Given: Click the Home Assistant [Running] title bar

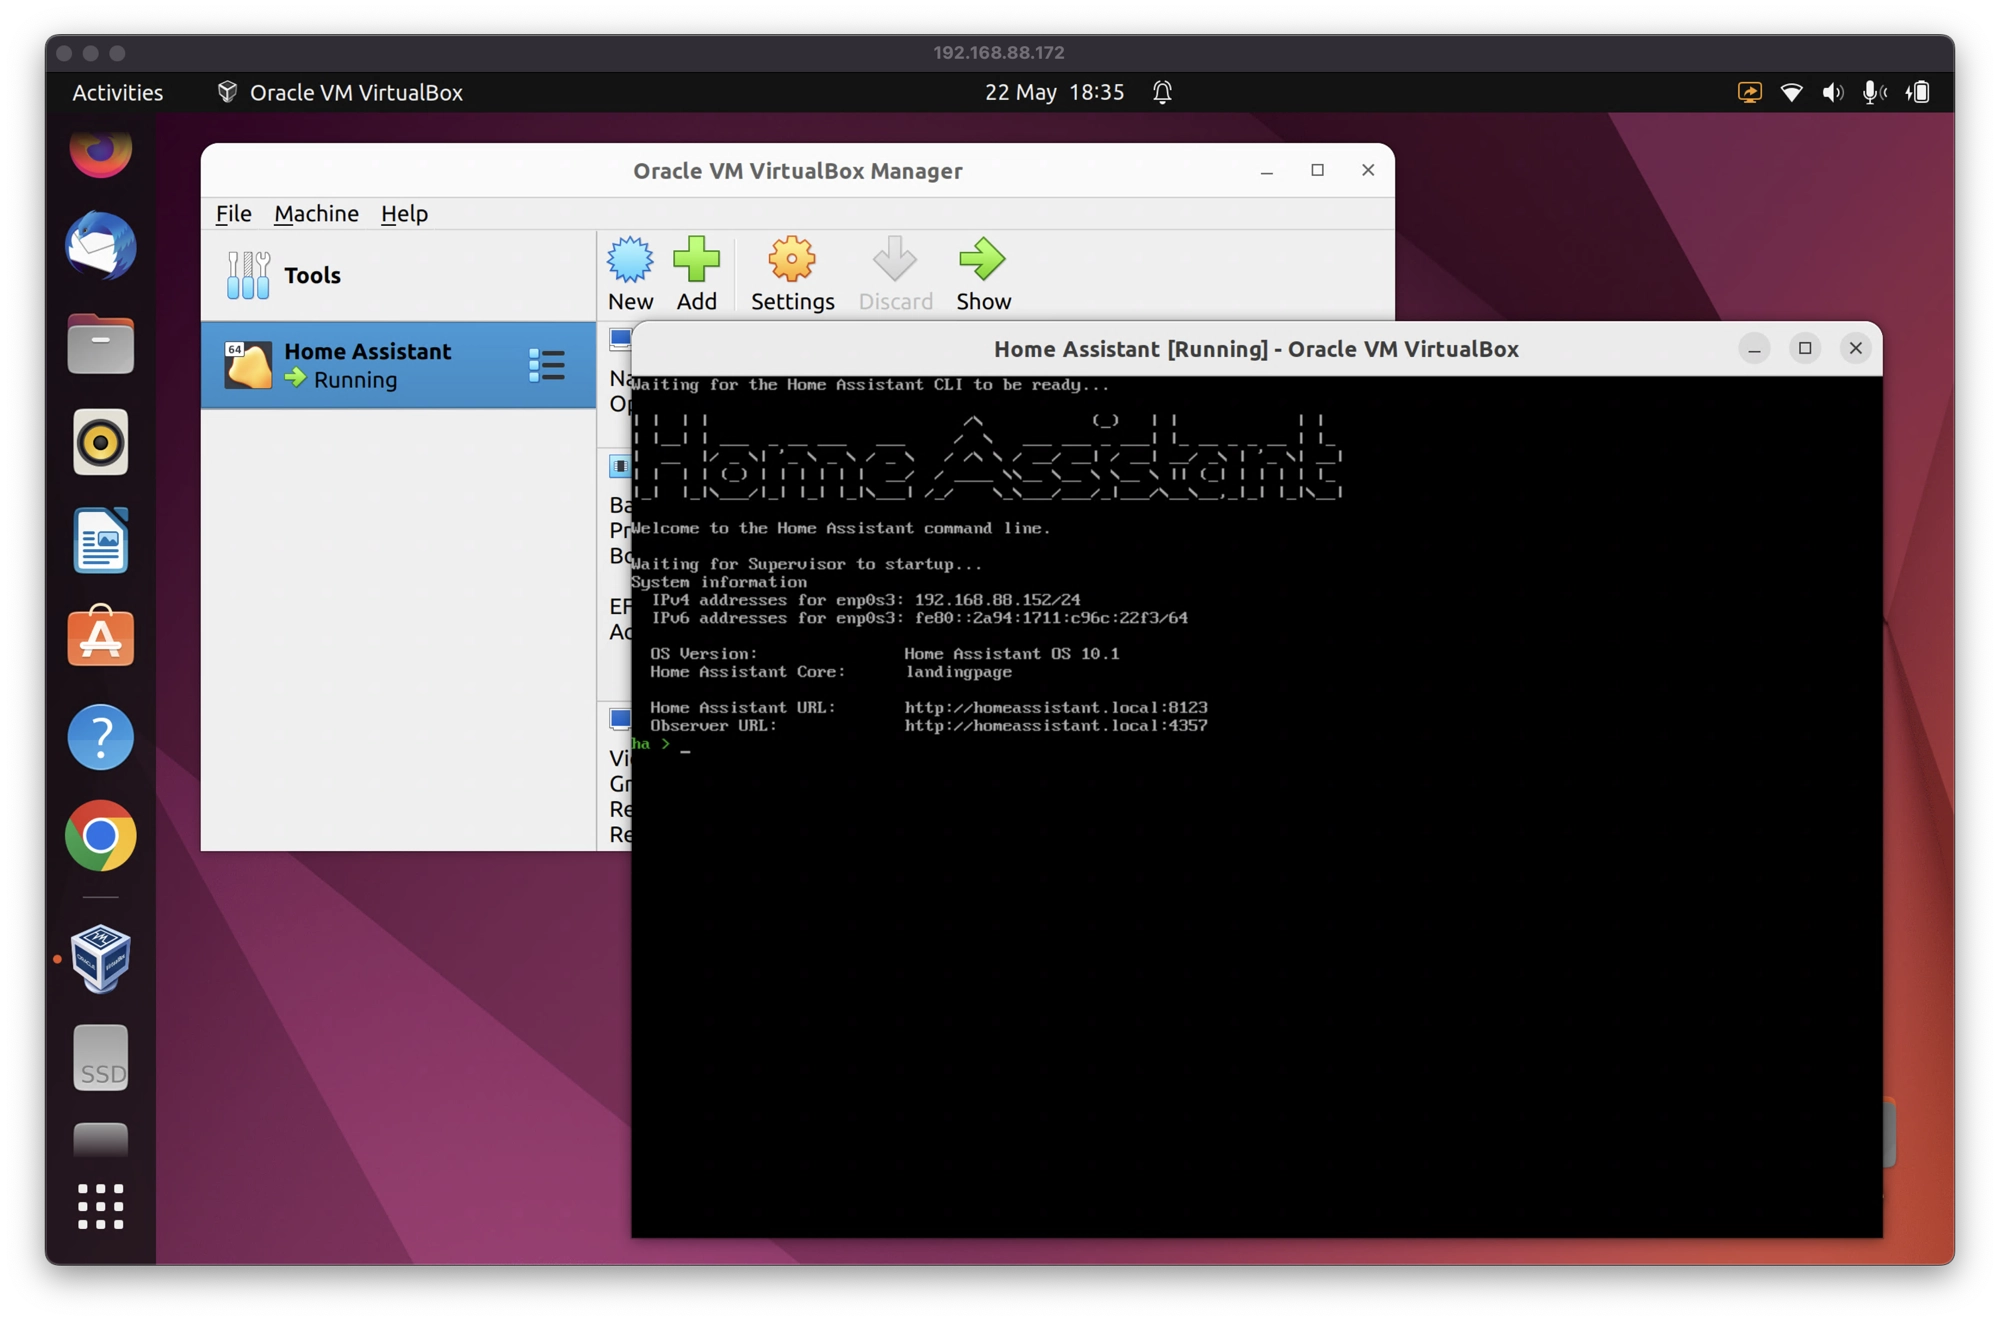Looking at the screenshot, I should [x=1256, y=349].
